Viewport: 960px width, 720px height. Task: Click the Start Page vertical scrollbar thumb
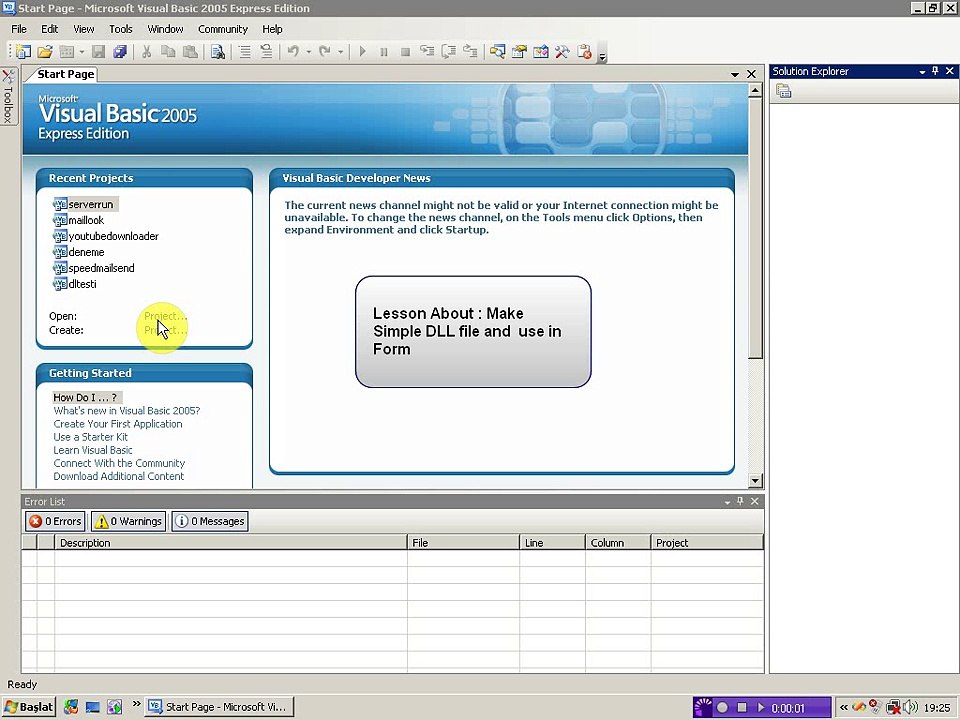(756, 228)
